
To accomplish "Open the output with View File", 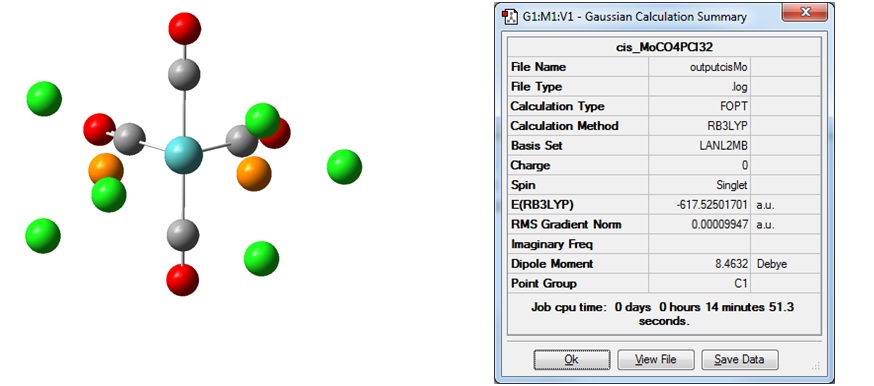I will [656, 360].
